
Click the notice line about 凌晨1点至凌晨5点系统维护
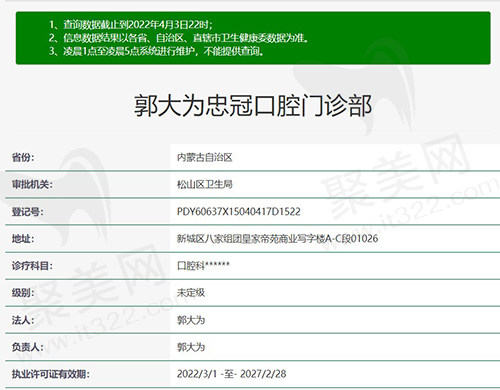click(156, 51)
